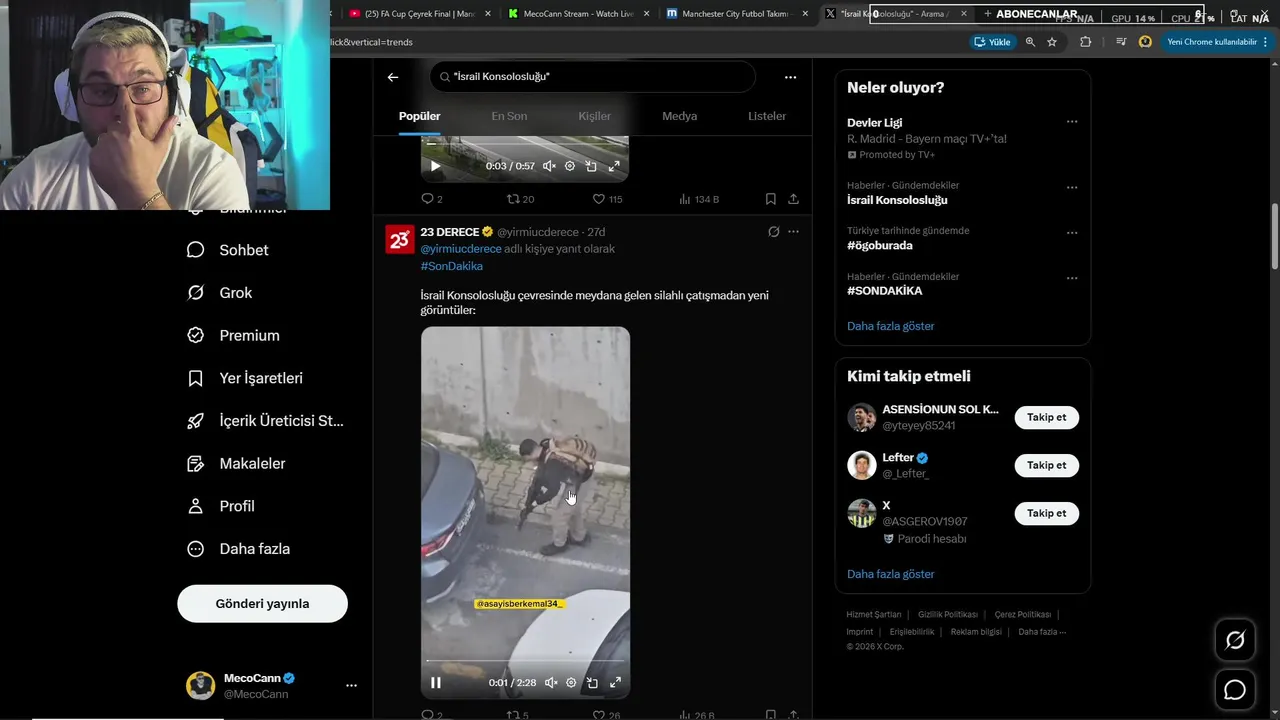The height and width of the screenshot is (720, 1280).
Task: Show more follow suggestions link
Action: [x=890, y=574]
